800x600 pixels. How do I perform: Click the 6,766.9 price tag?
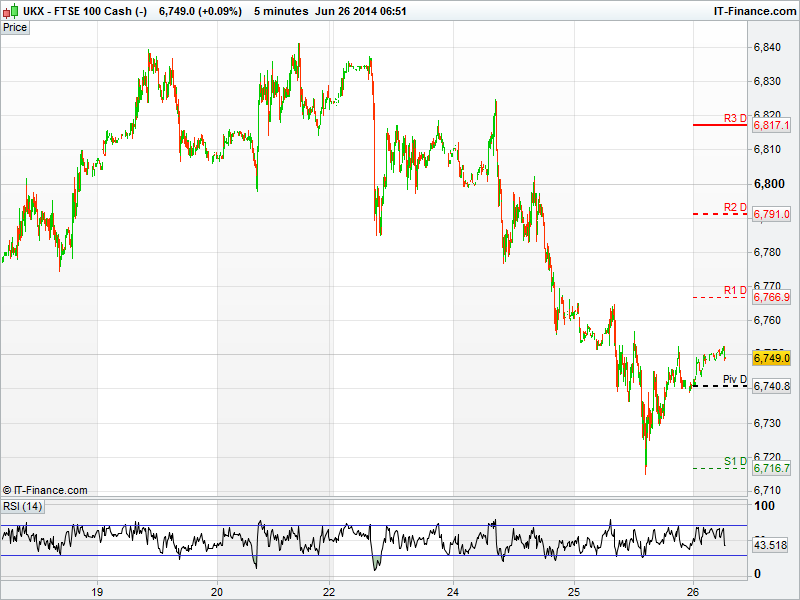point(771,298)
